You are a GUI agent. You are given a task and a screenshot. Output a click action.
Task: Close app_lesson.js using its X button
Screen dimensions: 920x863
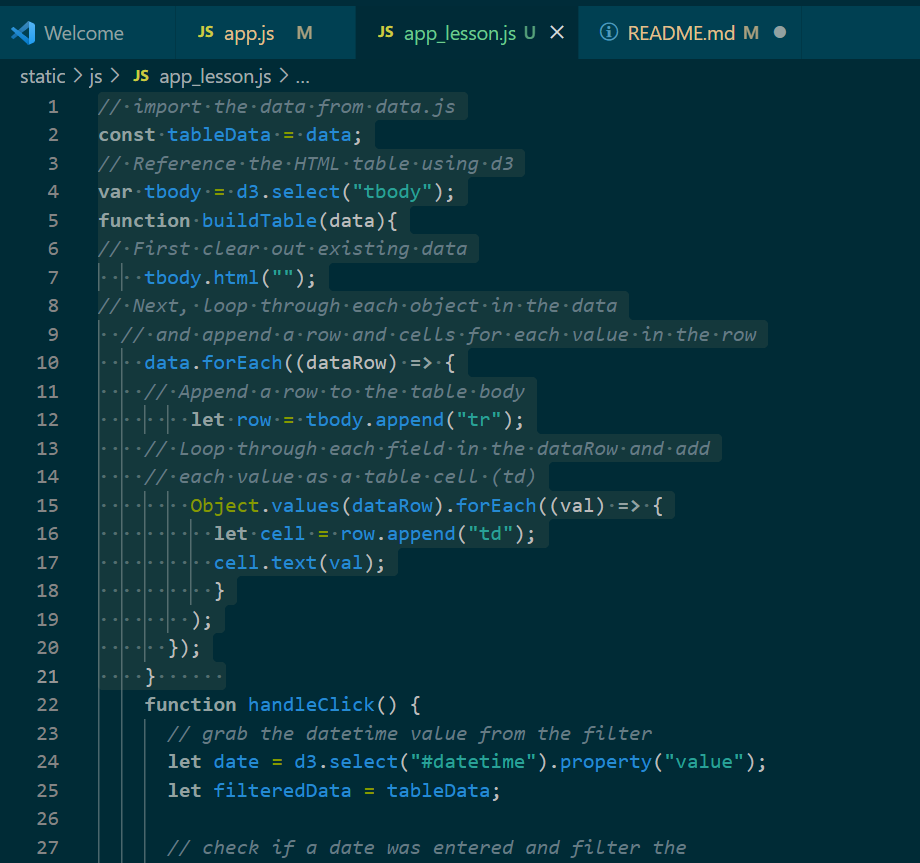[x=556, y=32]
